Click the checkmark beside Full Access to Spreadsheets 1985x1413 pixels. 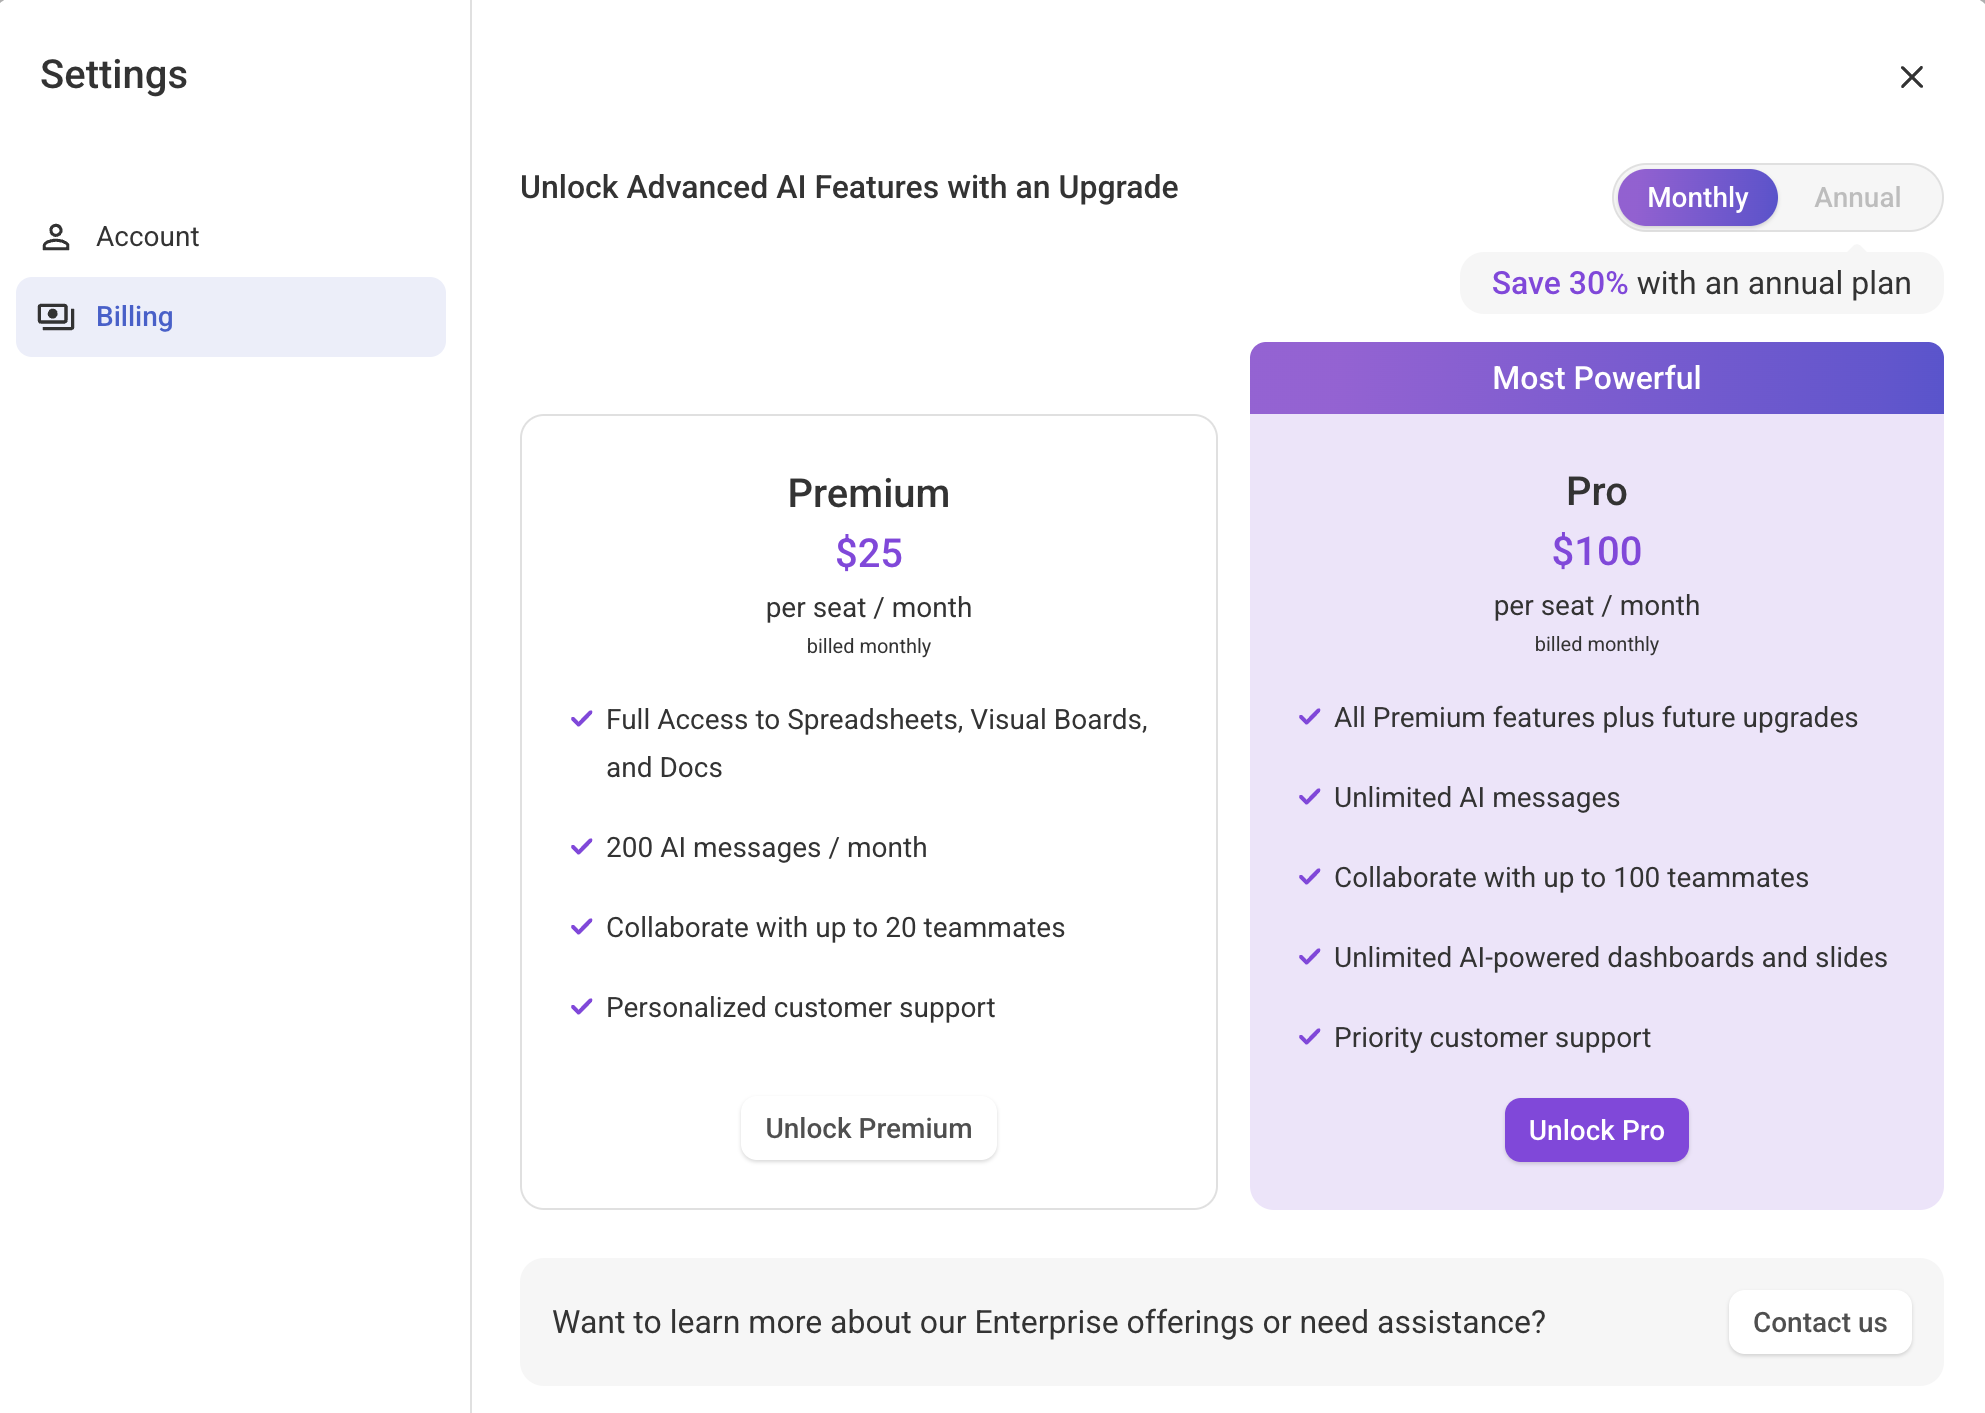click(x=582, y=718)
